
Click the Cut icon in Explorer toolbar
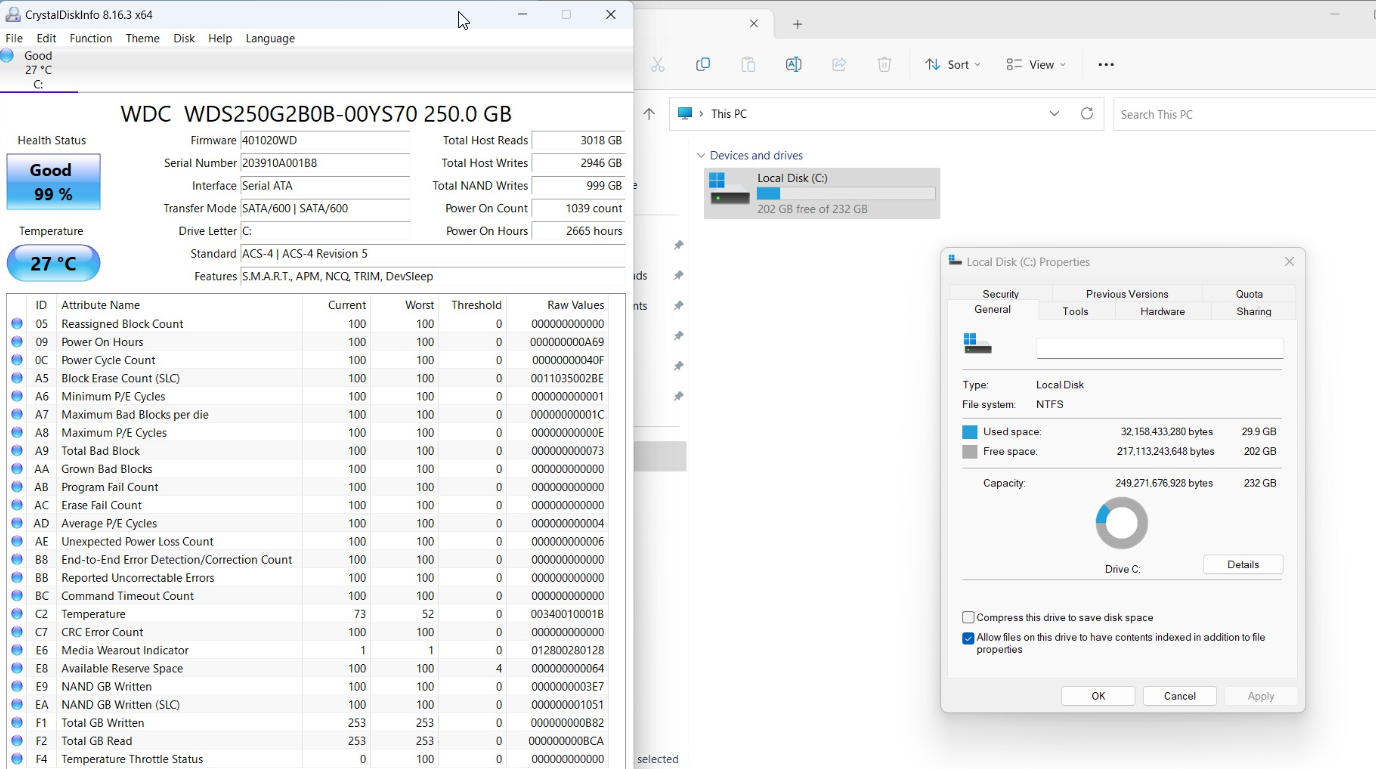click(x=658, y=64)
